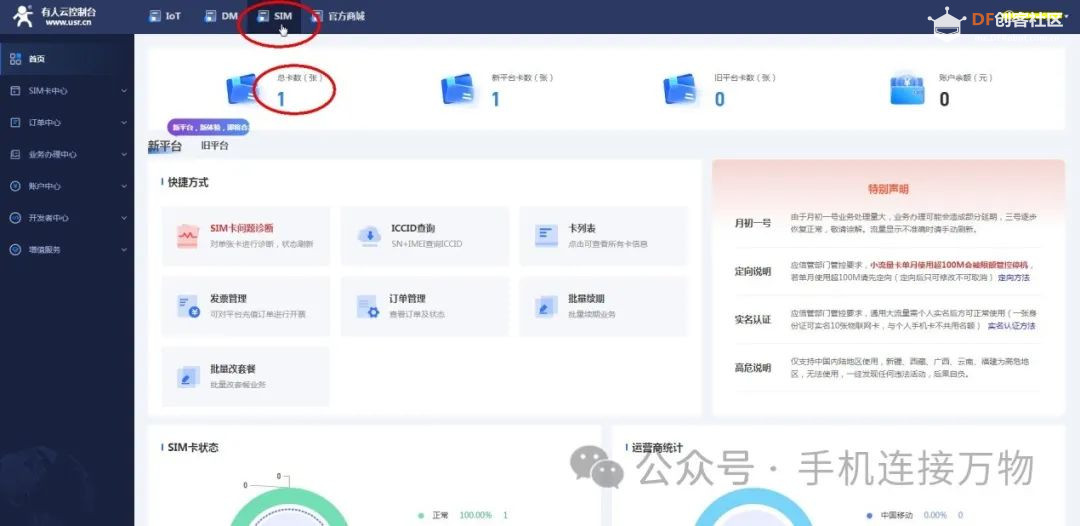This screenshot has width=1080, height=526.
Task: Expand the 业务办理中心 chevron
Action: [124, 154]
